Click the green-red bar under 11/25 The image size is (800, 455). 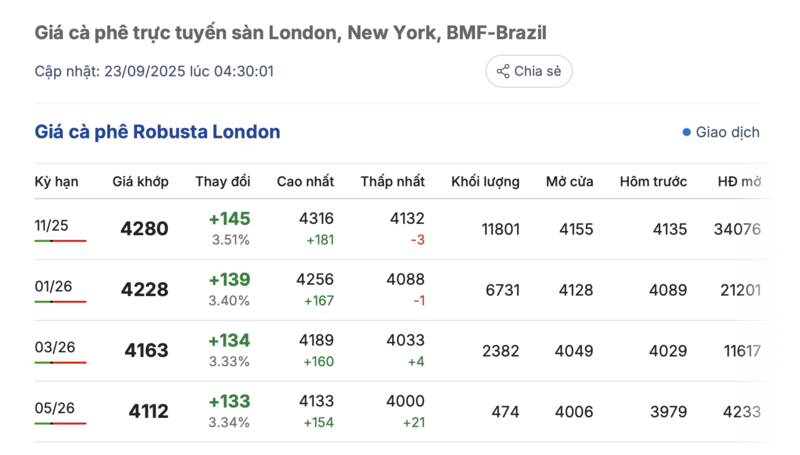point(60,241)
